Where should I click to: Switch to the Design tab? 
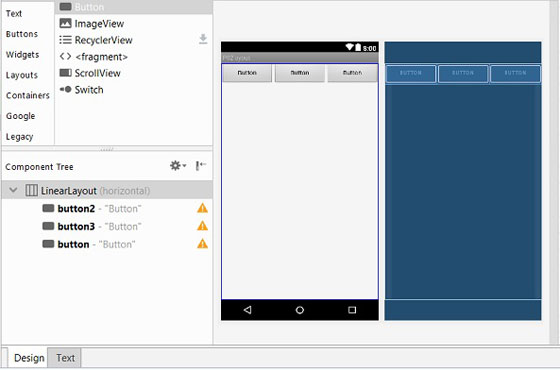[x=29, y=358]
